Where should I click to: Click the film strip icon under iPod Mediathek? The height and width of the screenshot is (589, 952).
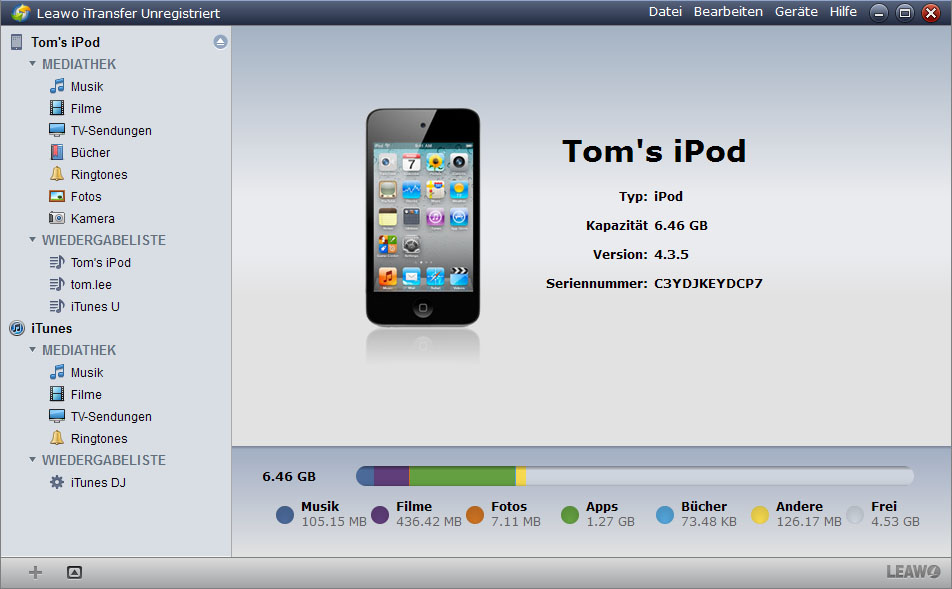pos(57,108)
